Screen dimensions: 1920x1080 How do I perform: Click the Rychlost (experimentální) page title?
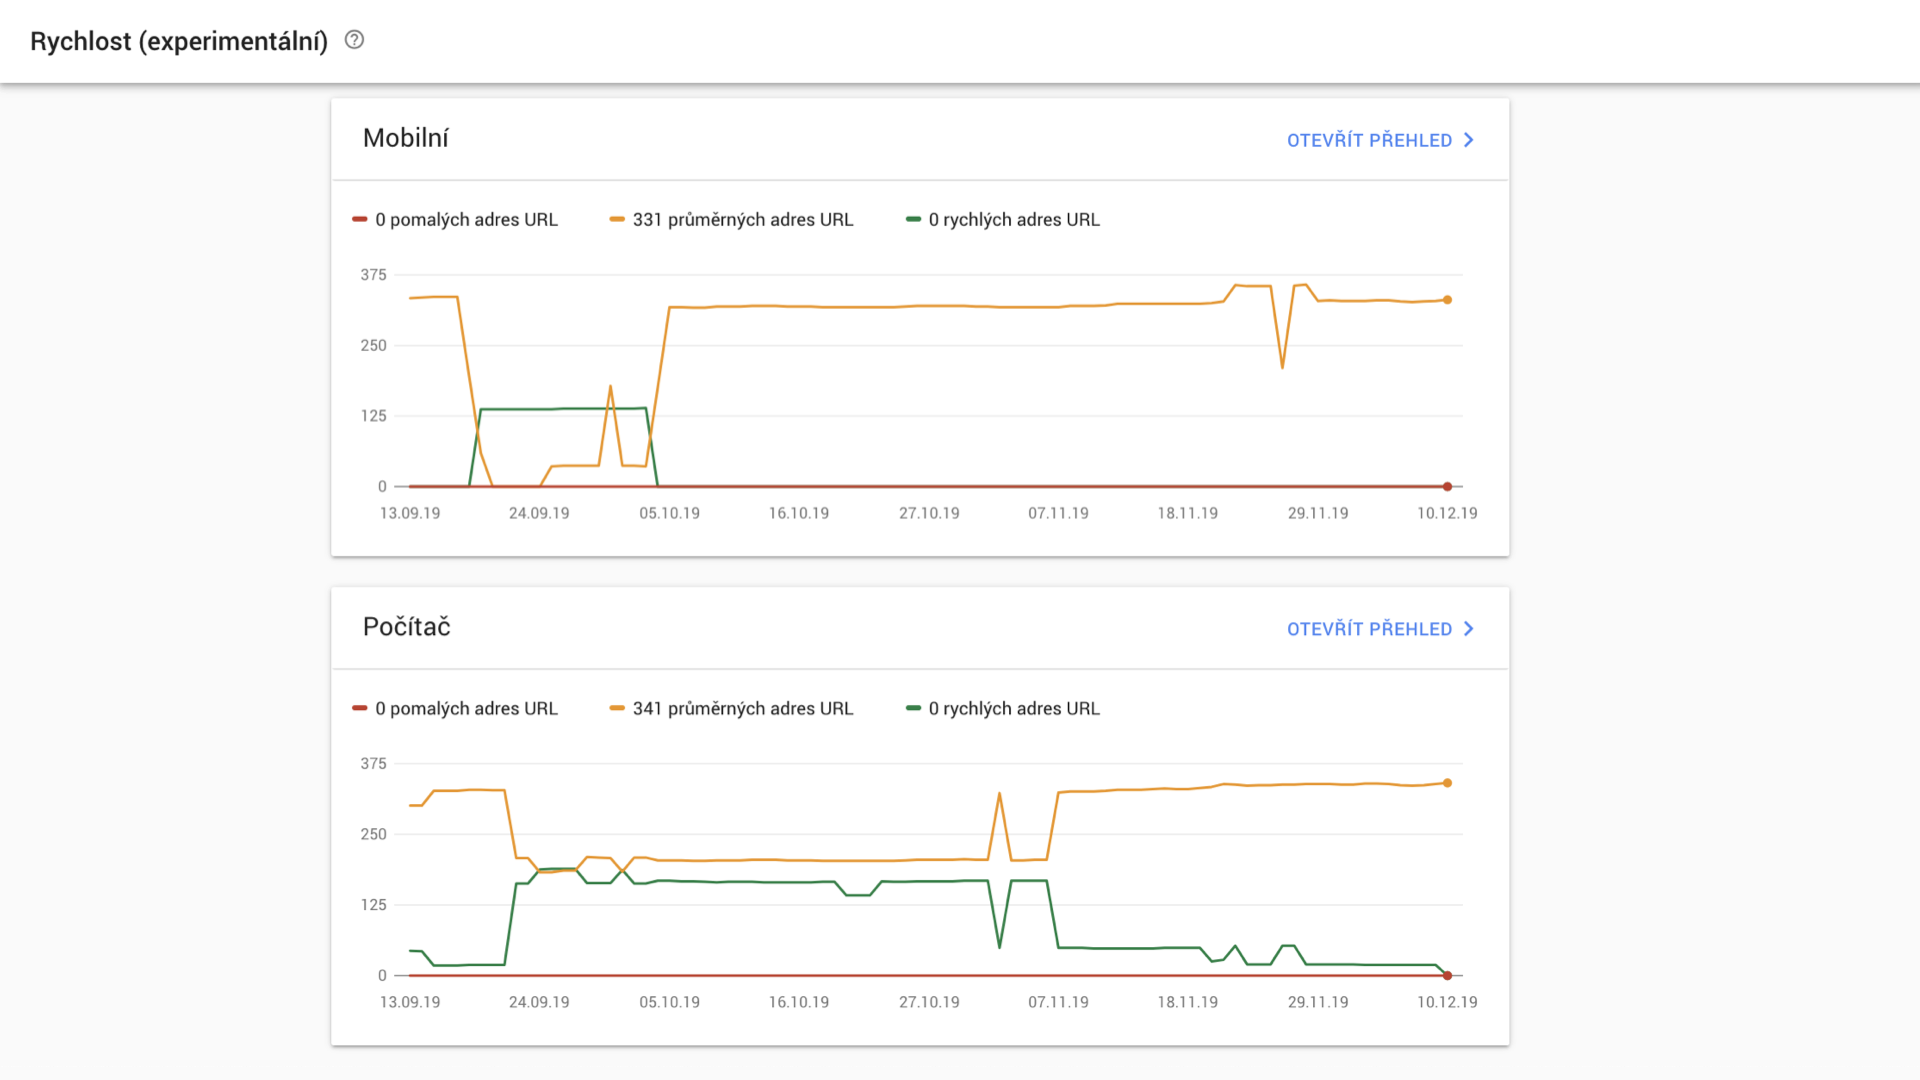179,41
